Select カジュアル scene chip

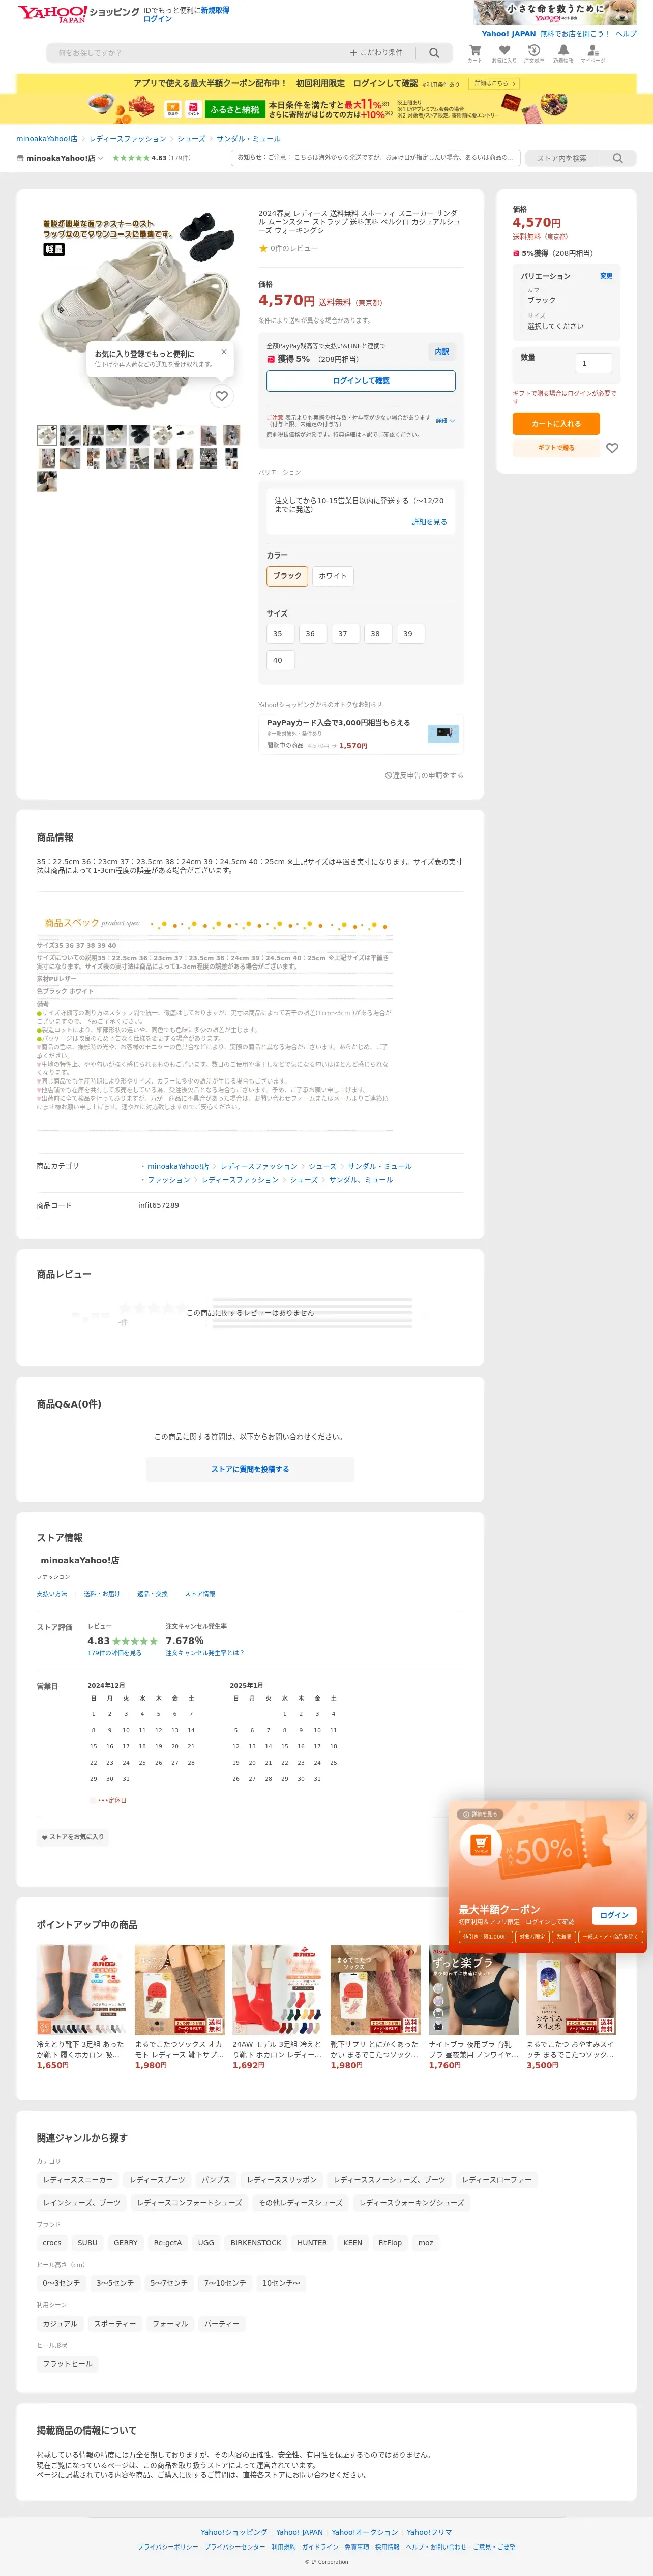click(x=60, y=2324)
